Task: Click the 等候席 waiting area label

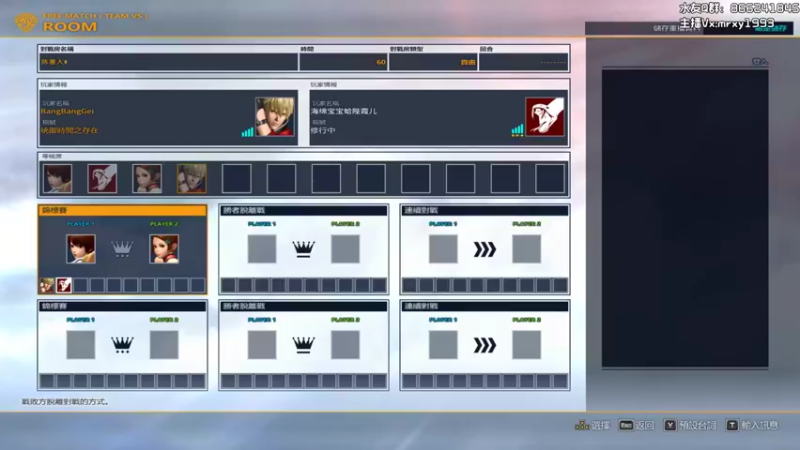Action: coord(52,157)
